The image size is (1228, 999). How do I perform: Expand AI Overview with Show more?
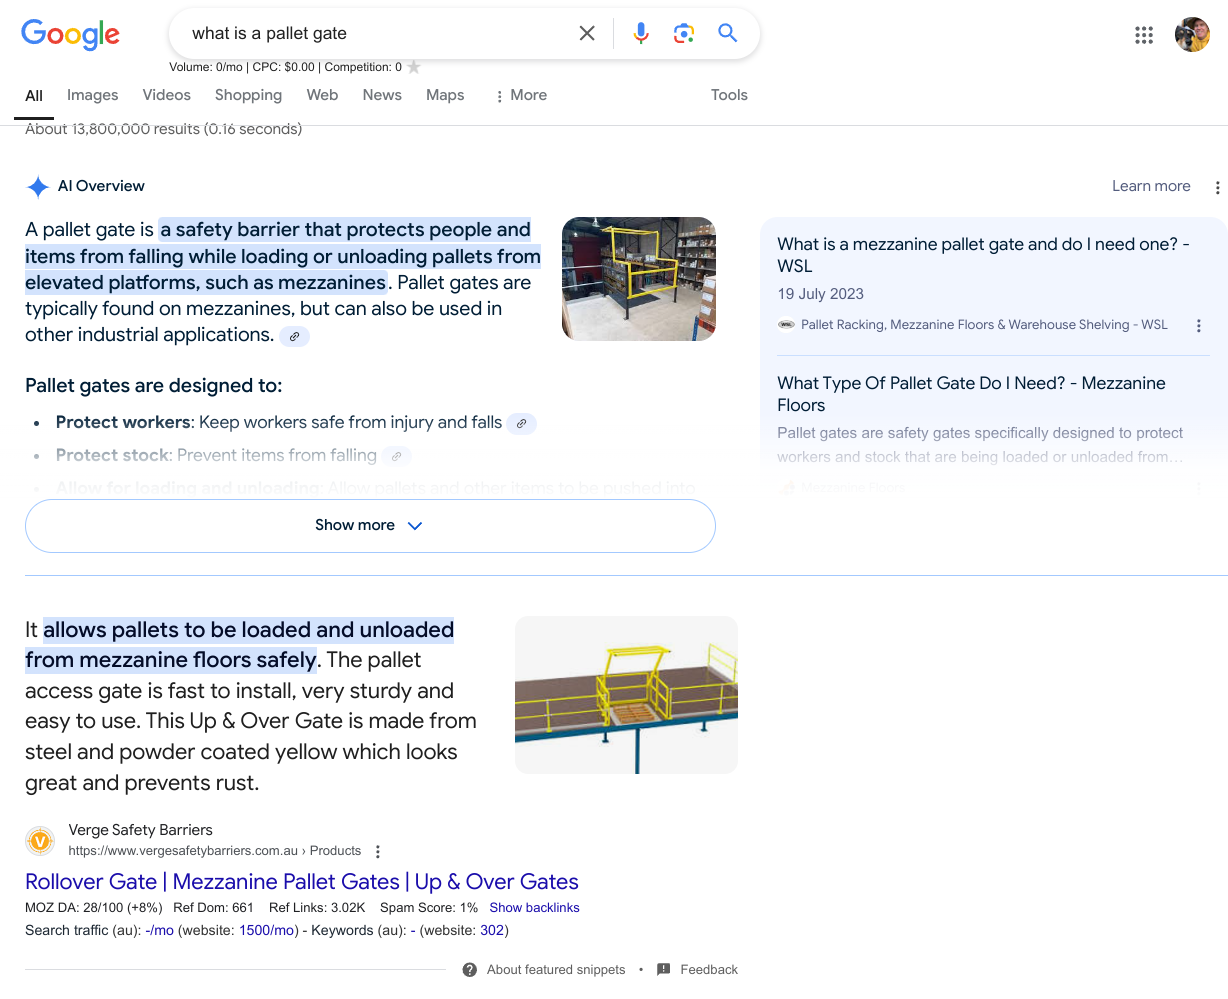370,525
